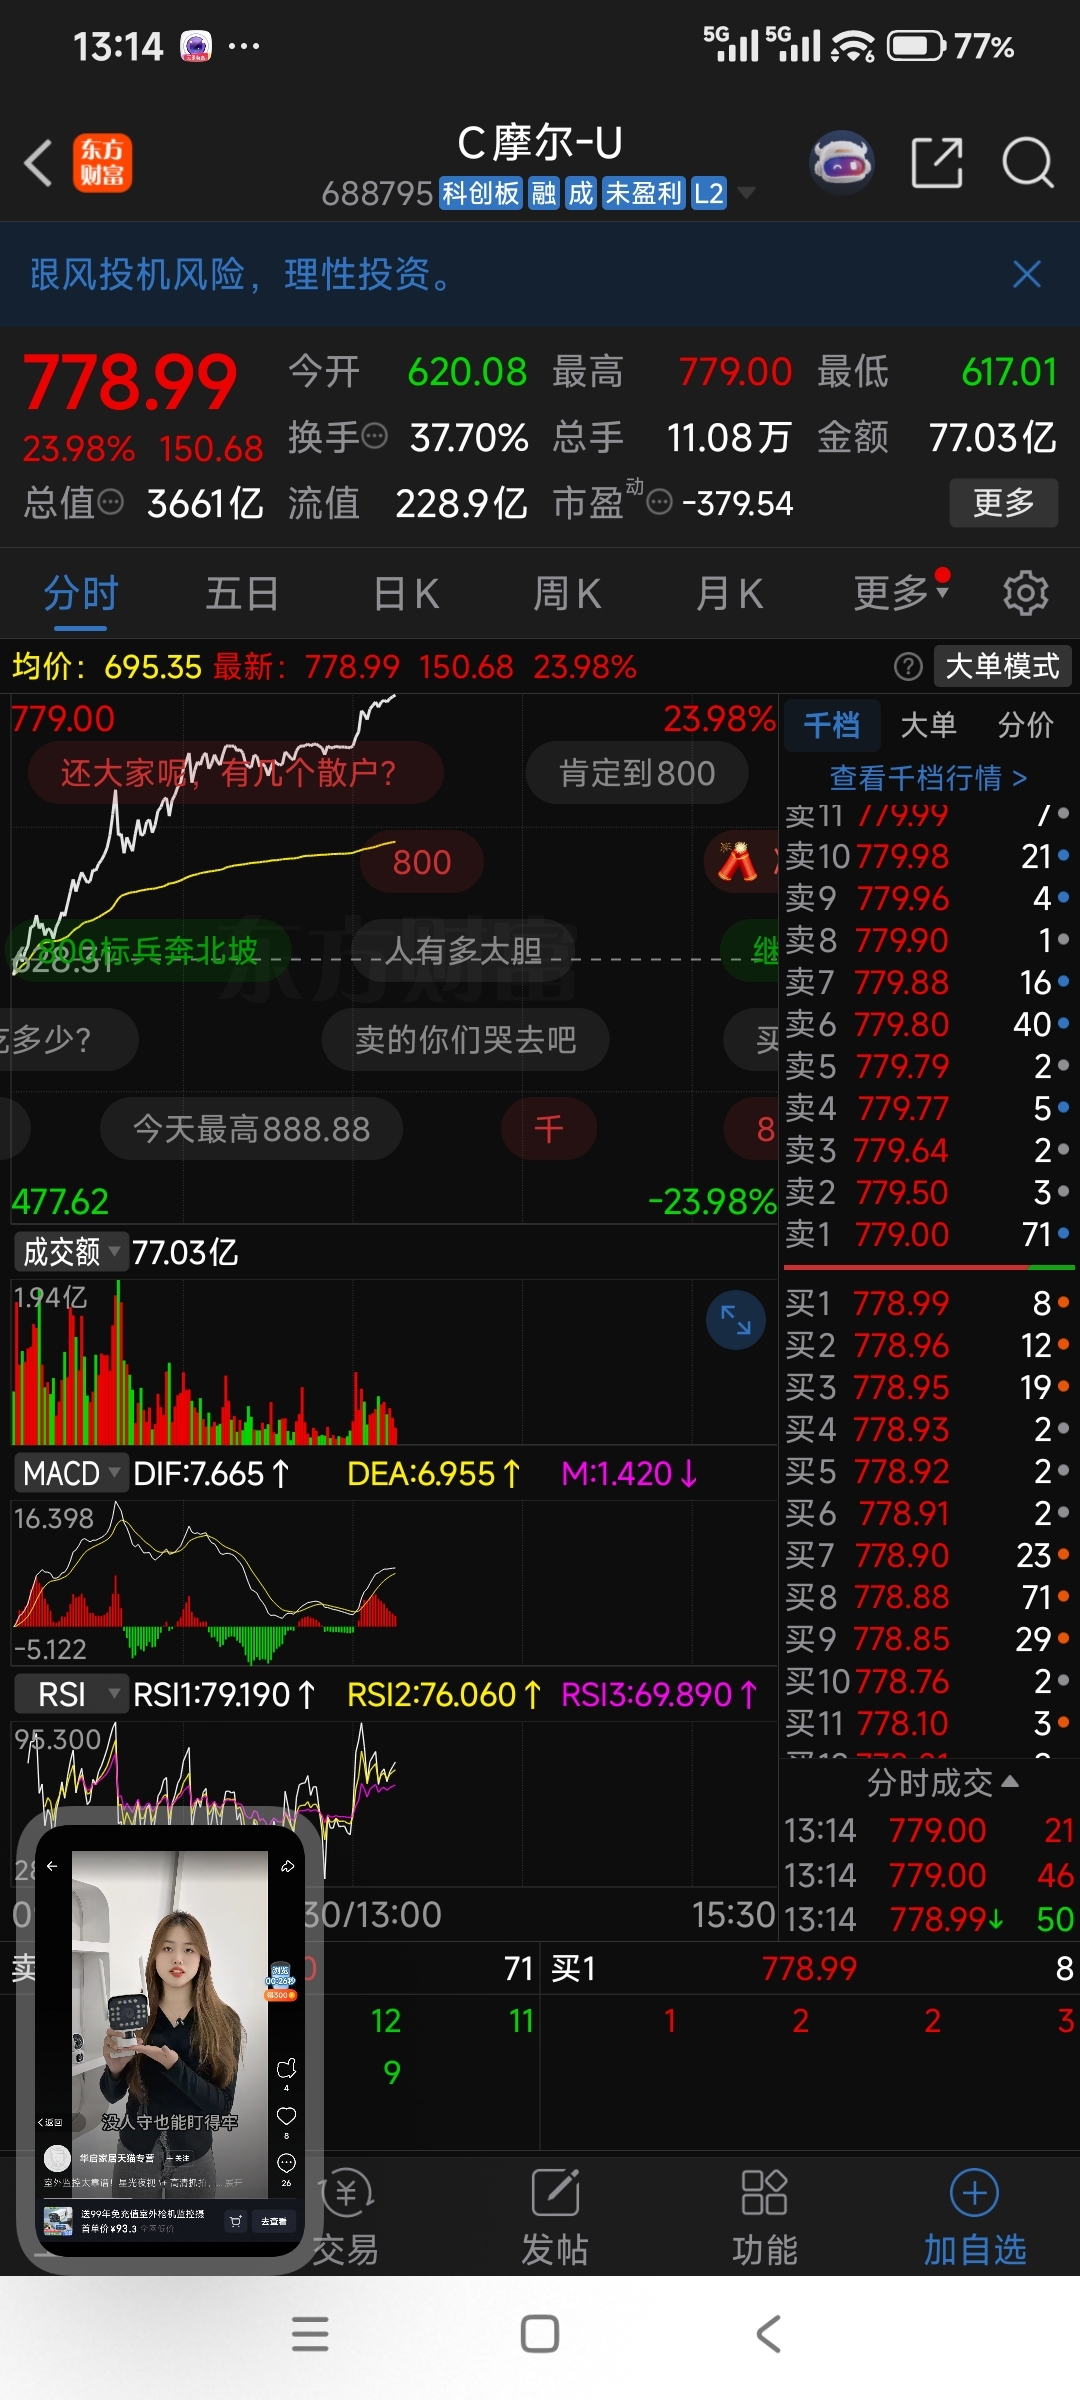Tap the Android back navigation arrow
The height and width of the screenshot is (2400, 1080).
tap(768, 2335)
